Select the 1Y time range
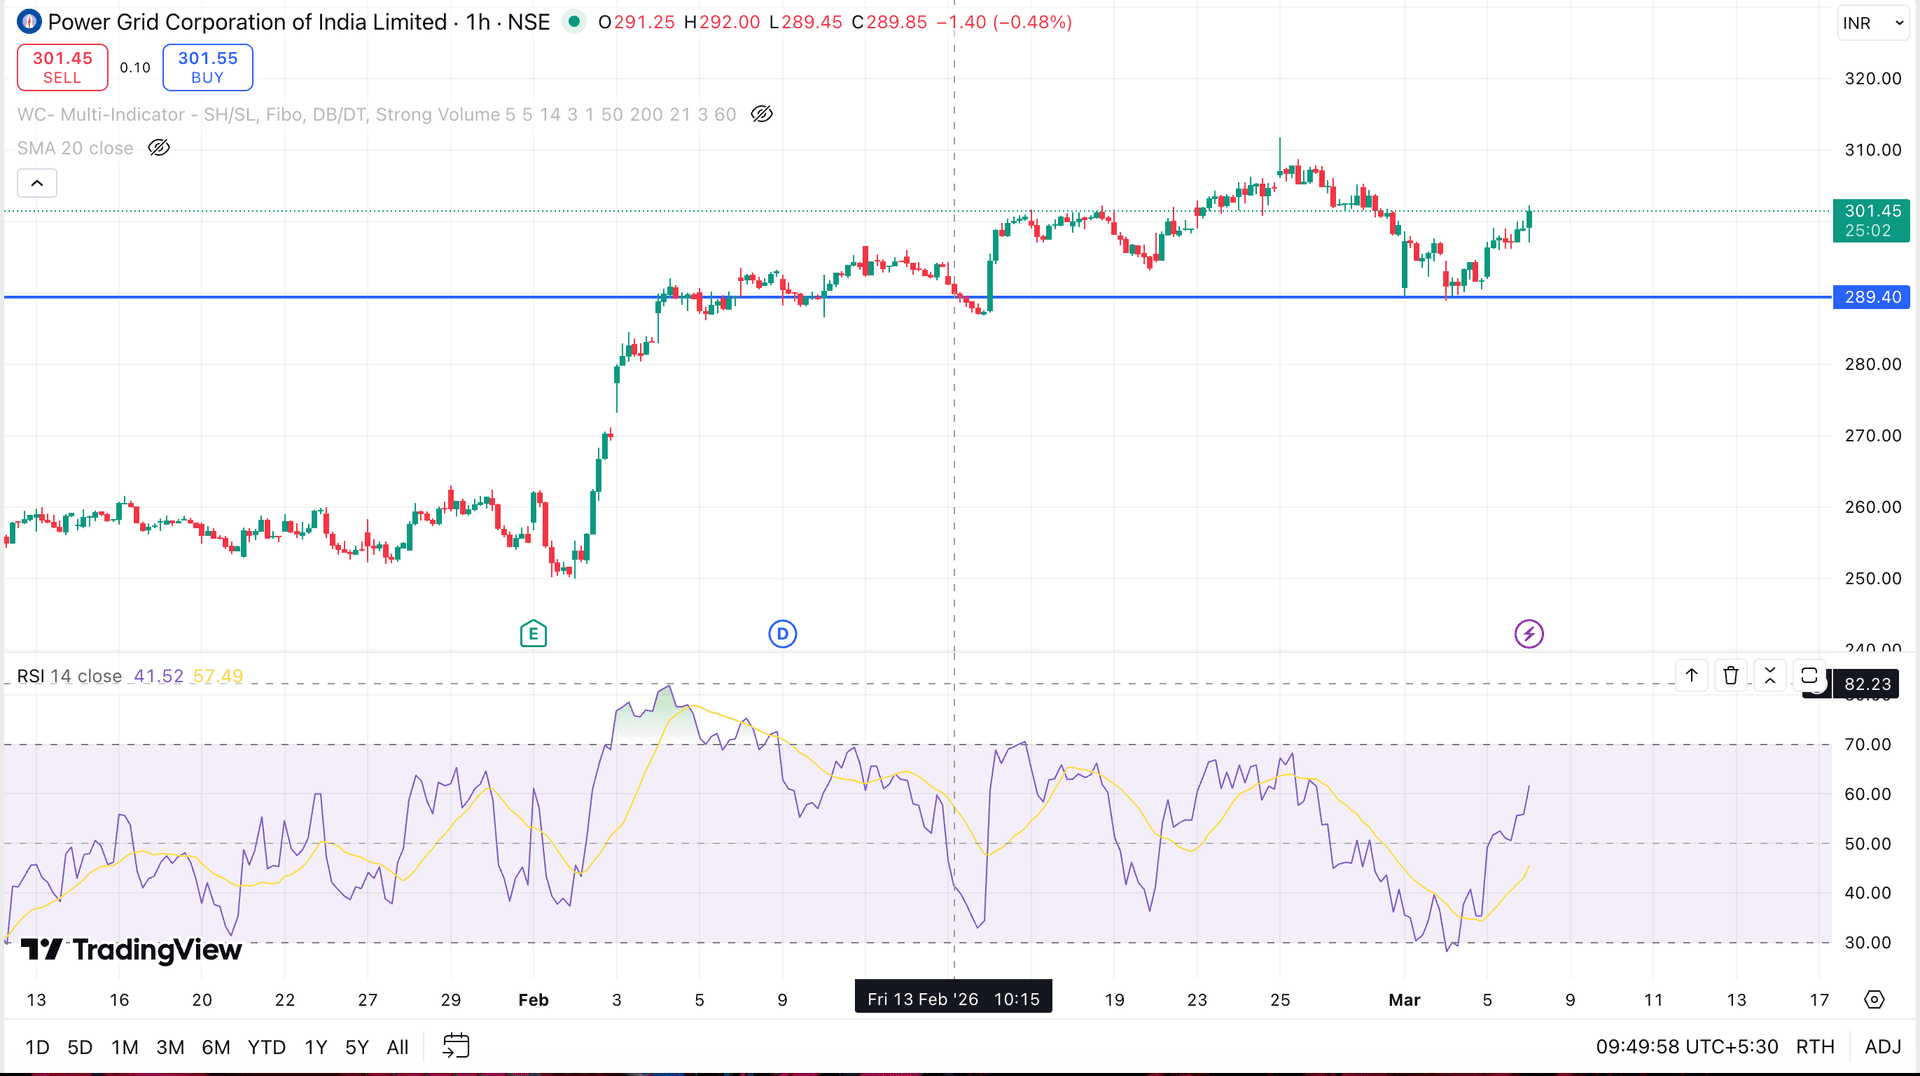 (x=316, y=1047)
